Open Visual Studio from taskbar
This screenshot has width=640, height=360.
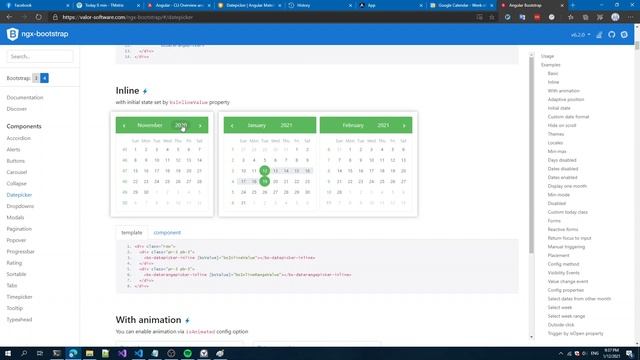pos(122,353)
